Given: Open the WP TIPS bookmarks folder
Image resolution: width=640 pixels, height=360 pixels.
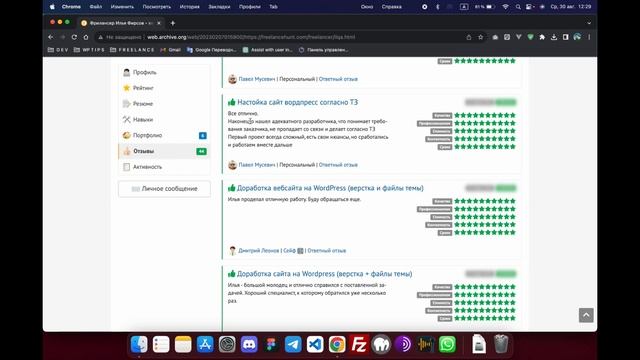Looking at the screenshot, I should [89, 50].
